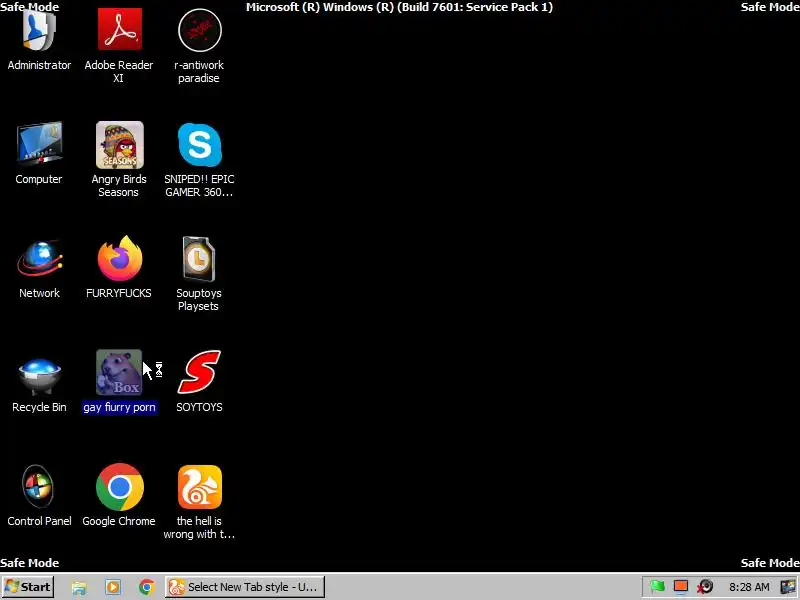
Task: Open the Start menu
Action: pyautogui.click(x=28, y=587)
